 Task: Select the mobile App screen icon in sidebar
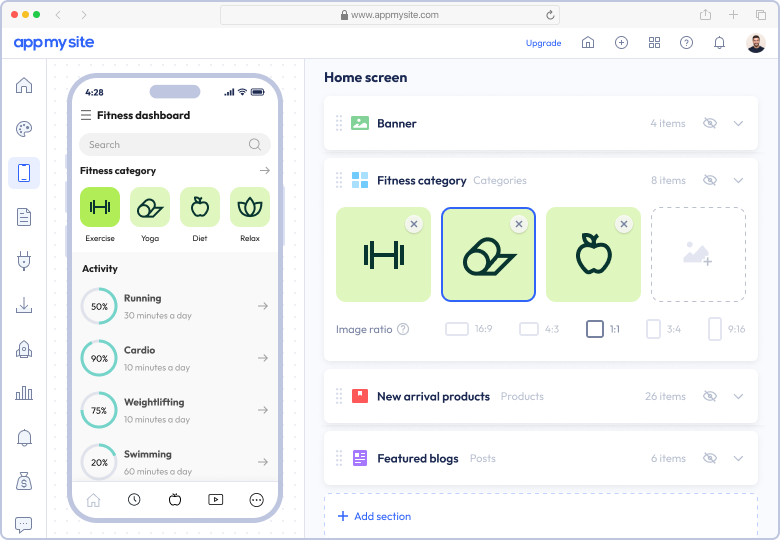coord(24,173)
